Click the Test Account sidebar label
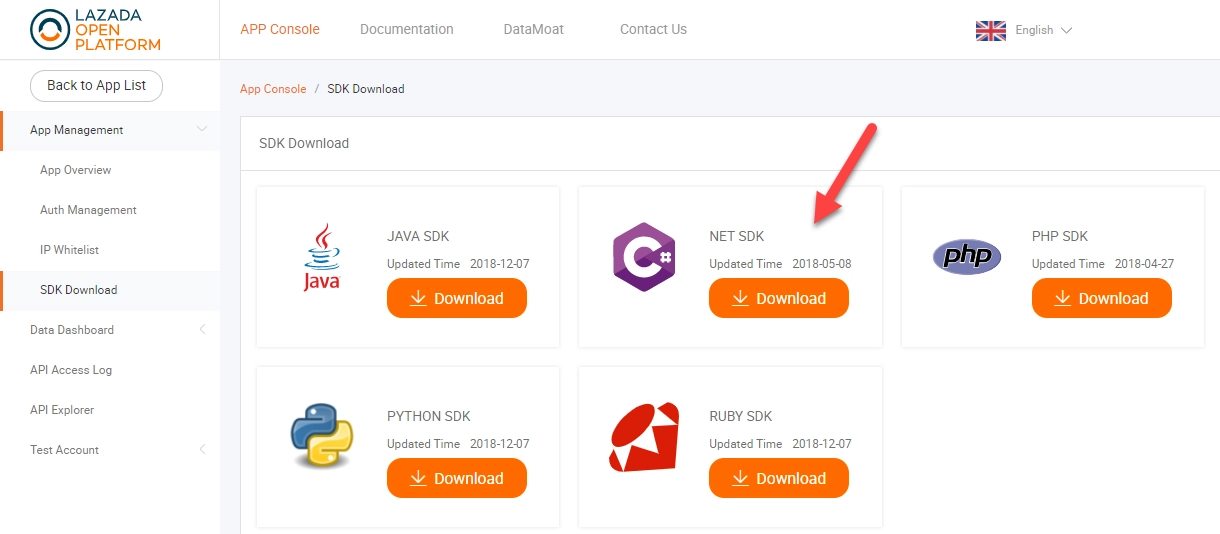The image size is (1220, 534). [64, 450]
